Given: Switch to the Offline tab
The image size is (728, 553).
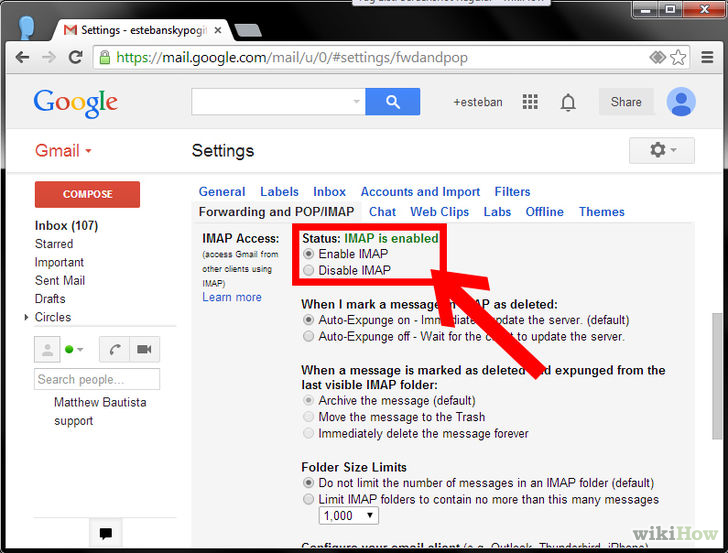Looking at the screenshot, I should coord(545,212).
